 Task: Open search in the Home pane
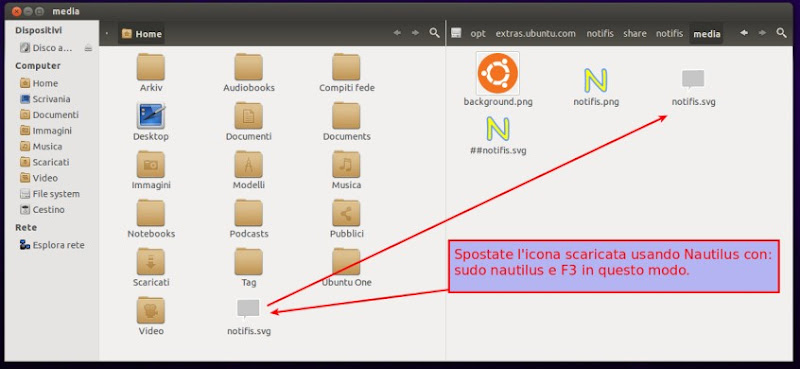tap(434, 33)
